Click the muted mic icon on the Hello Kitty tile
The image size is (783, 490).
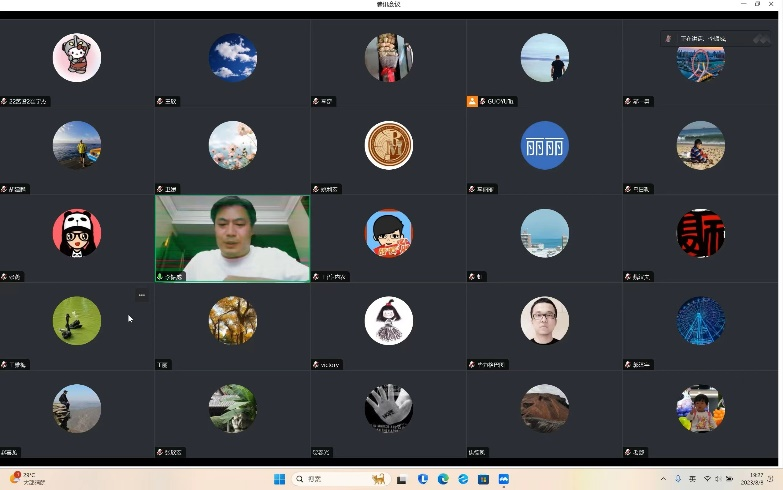(x=4, y=101)
